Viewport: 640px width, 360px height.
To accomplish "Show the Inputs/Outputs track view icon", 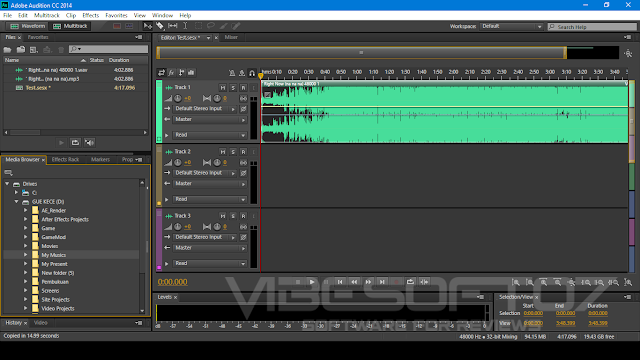I will pos(162,73).
